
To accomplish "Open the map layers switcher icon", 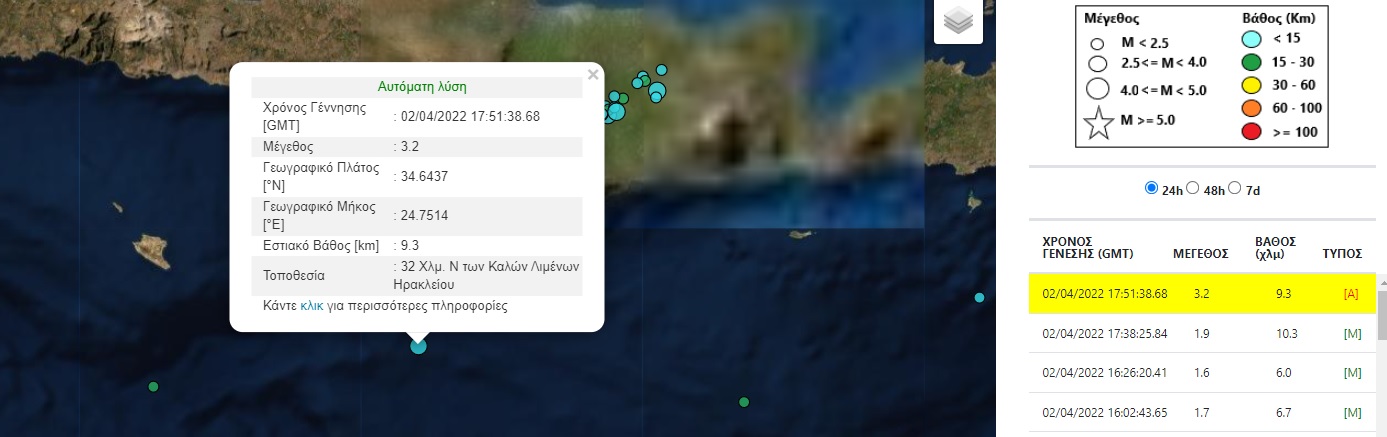I will click(x=958, y=21).
